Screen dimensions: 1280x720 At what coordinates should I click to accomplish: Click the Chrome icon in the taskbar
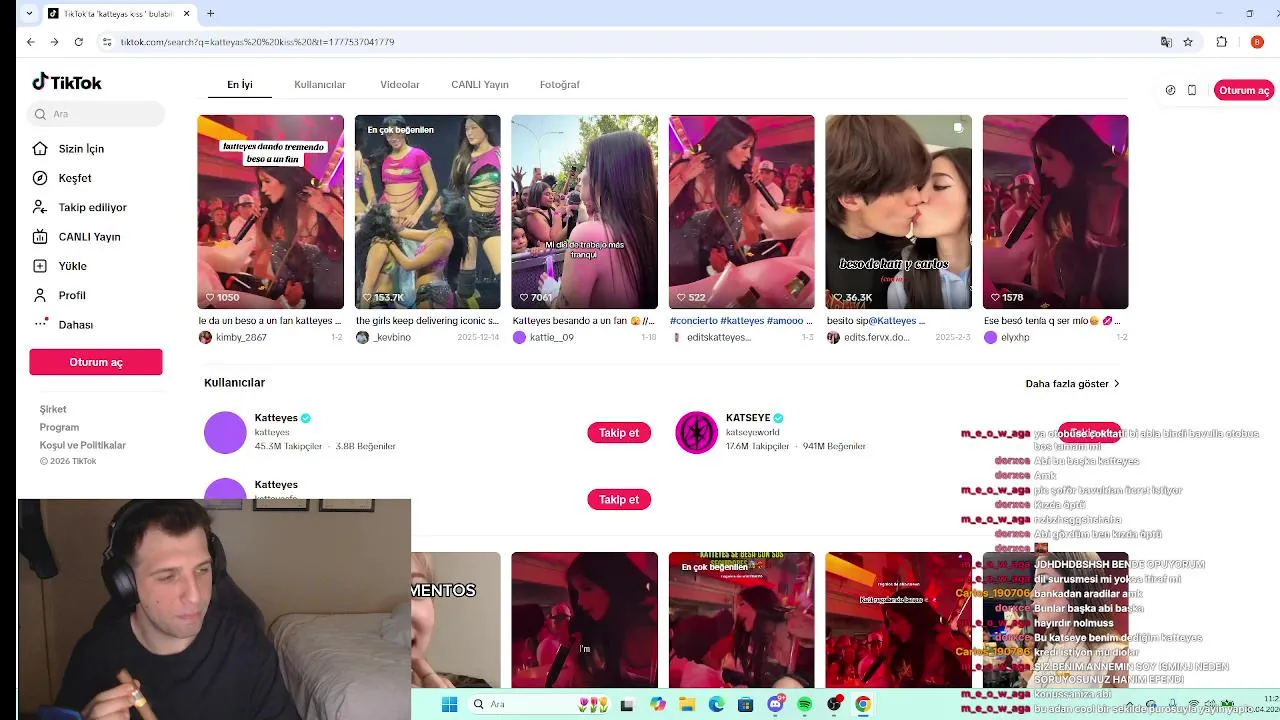click(863, 704)
